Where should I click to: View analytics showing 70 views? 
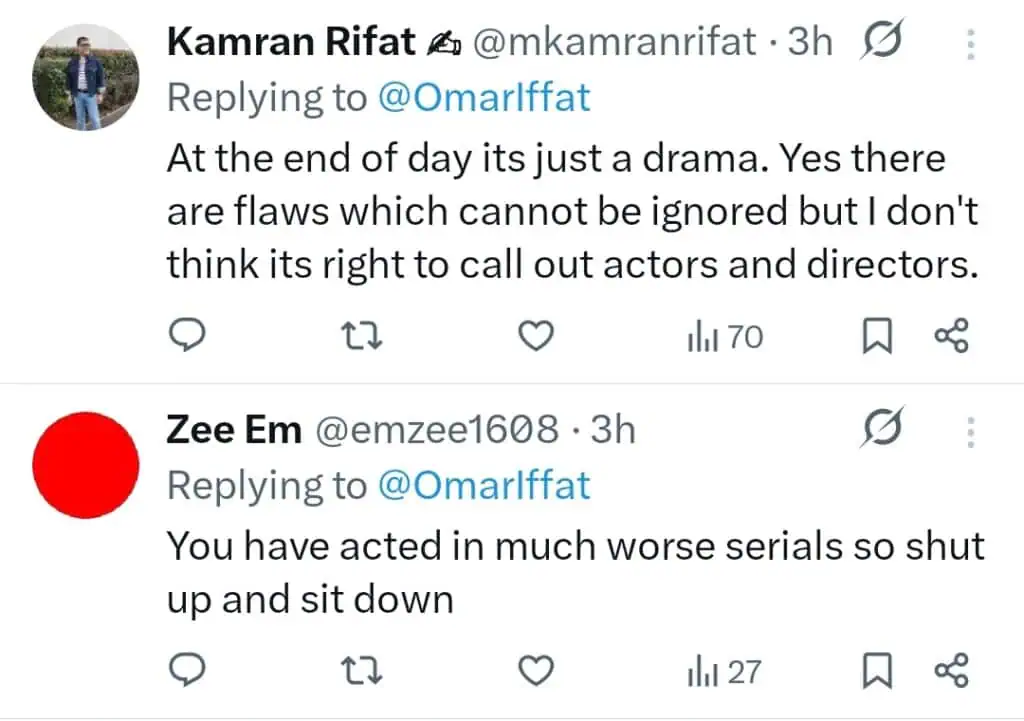724,338
